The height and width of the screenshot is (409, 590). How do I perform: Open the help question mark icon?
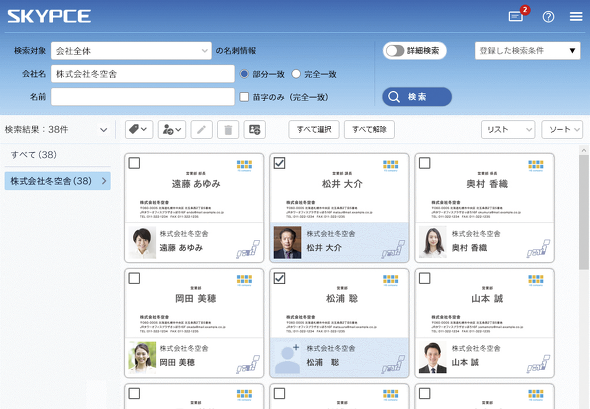[548, 17]
